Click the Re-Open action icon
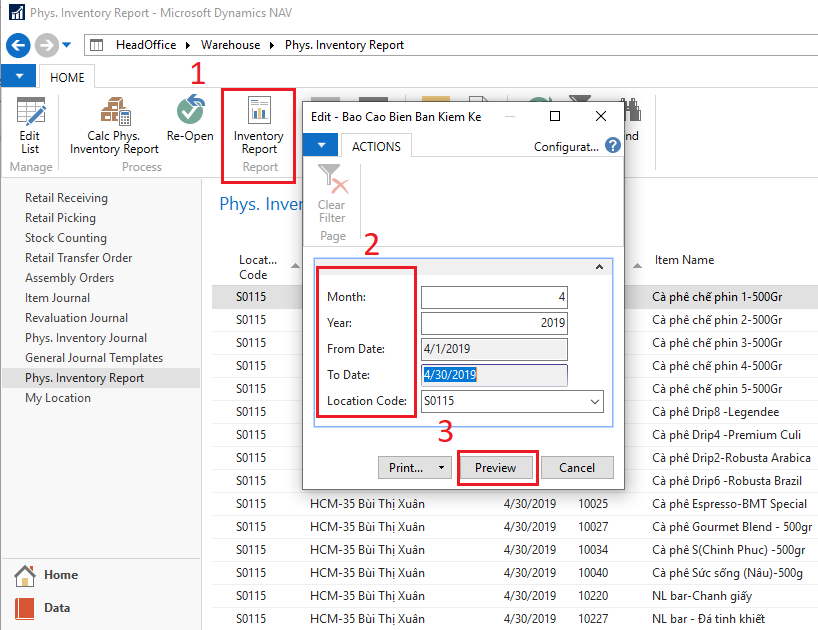818x630 pixels. click(190, 109)
